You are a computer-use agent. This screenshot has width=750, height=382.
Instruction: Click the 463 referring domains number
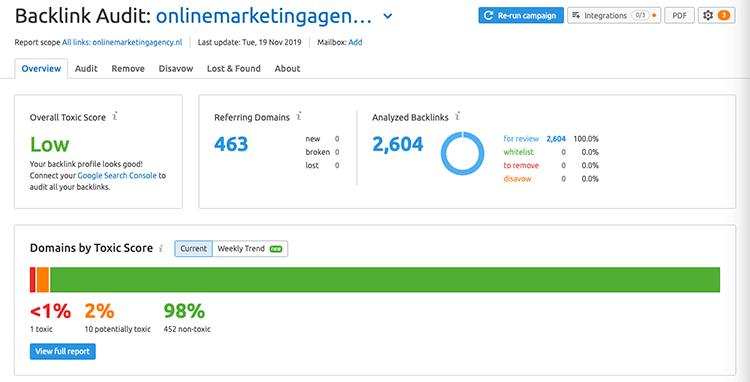coord(231,144)
